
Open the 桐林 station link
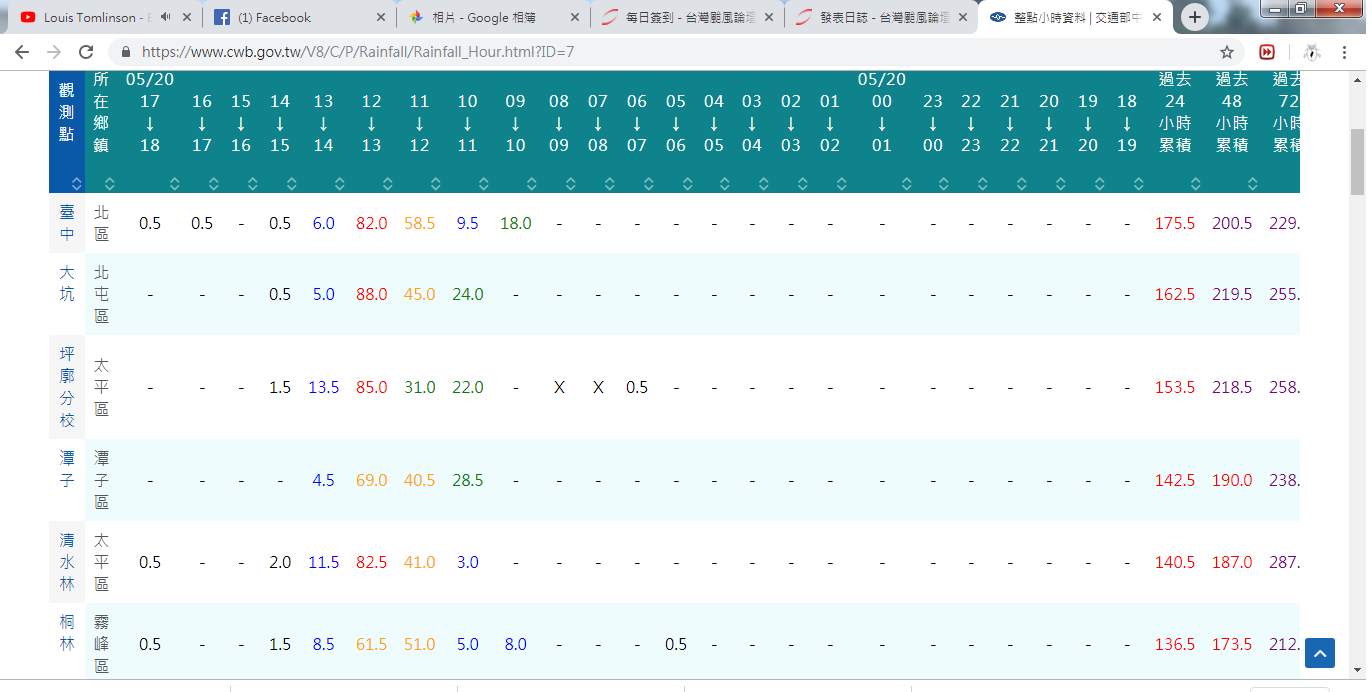click(67, 633)
